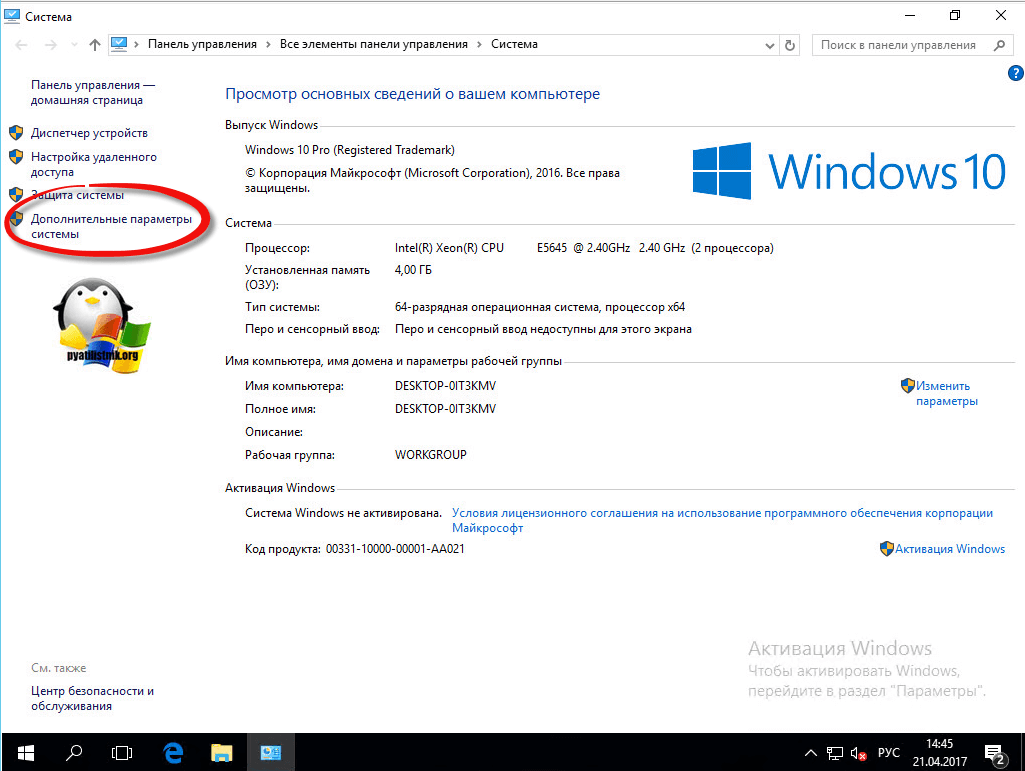Click the blue help question mark icon
This screenshot has width=1025, height=771.
point(1015,74)
